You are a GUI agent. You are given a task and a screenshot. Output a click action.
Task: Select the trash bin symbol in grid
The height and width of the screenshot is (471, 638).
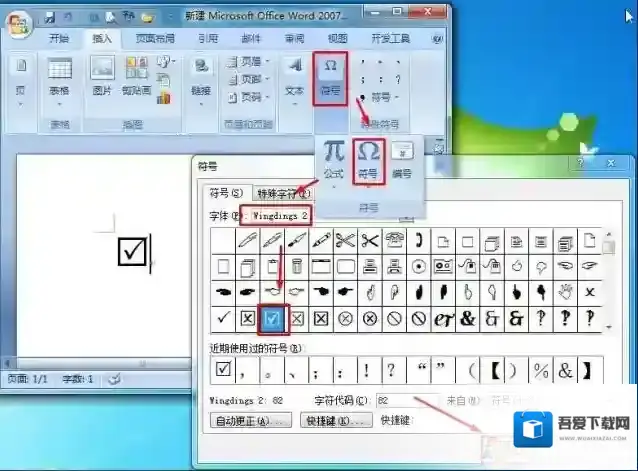297,266
